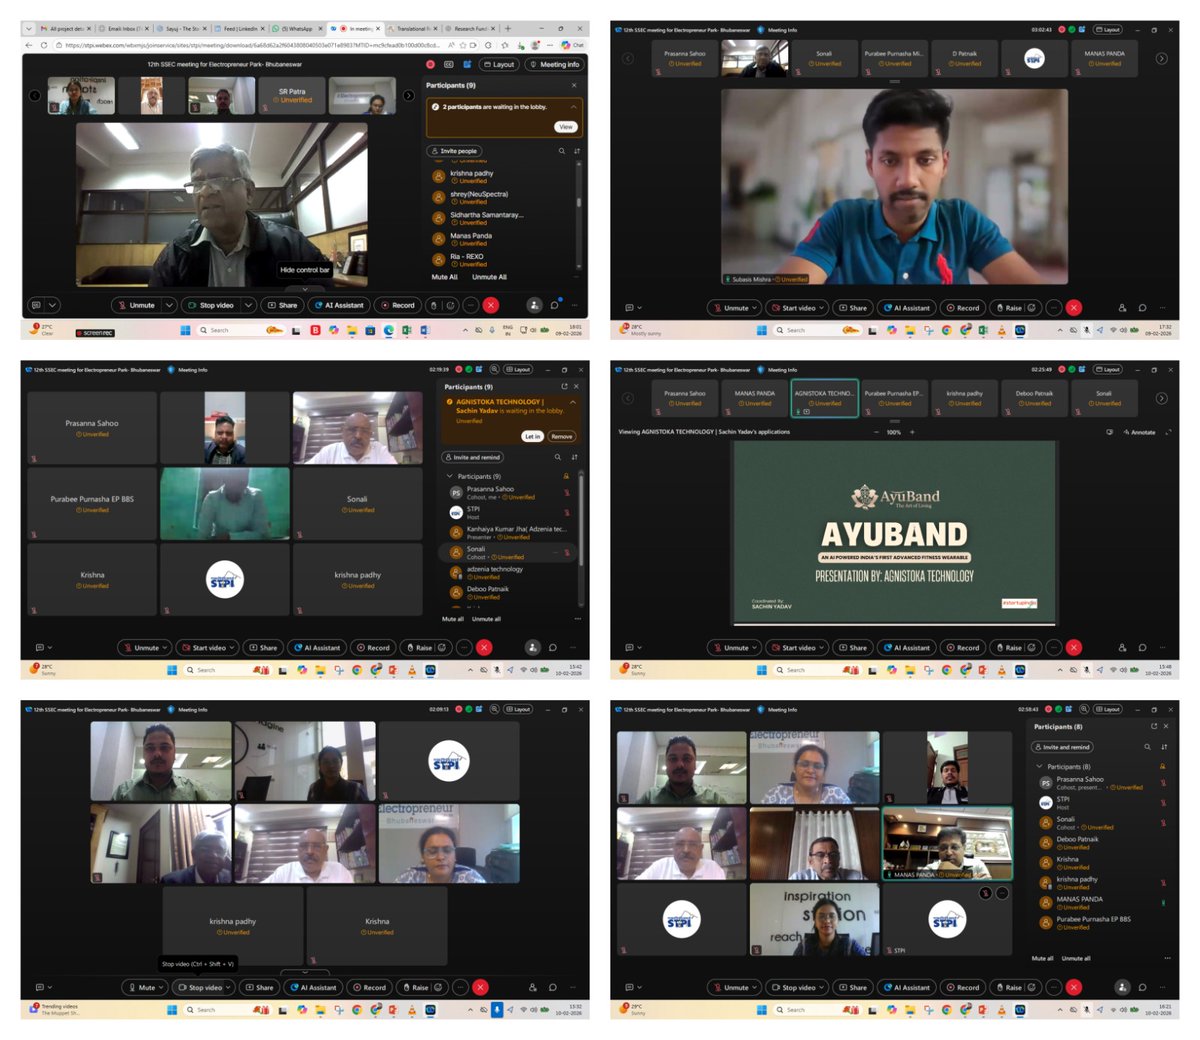Click View in the lobby waiting banner
Image resolution: width=1200 pixels, height=1040 pixels.
(x=566, y=127)
